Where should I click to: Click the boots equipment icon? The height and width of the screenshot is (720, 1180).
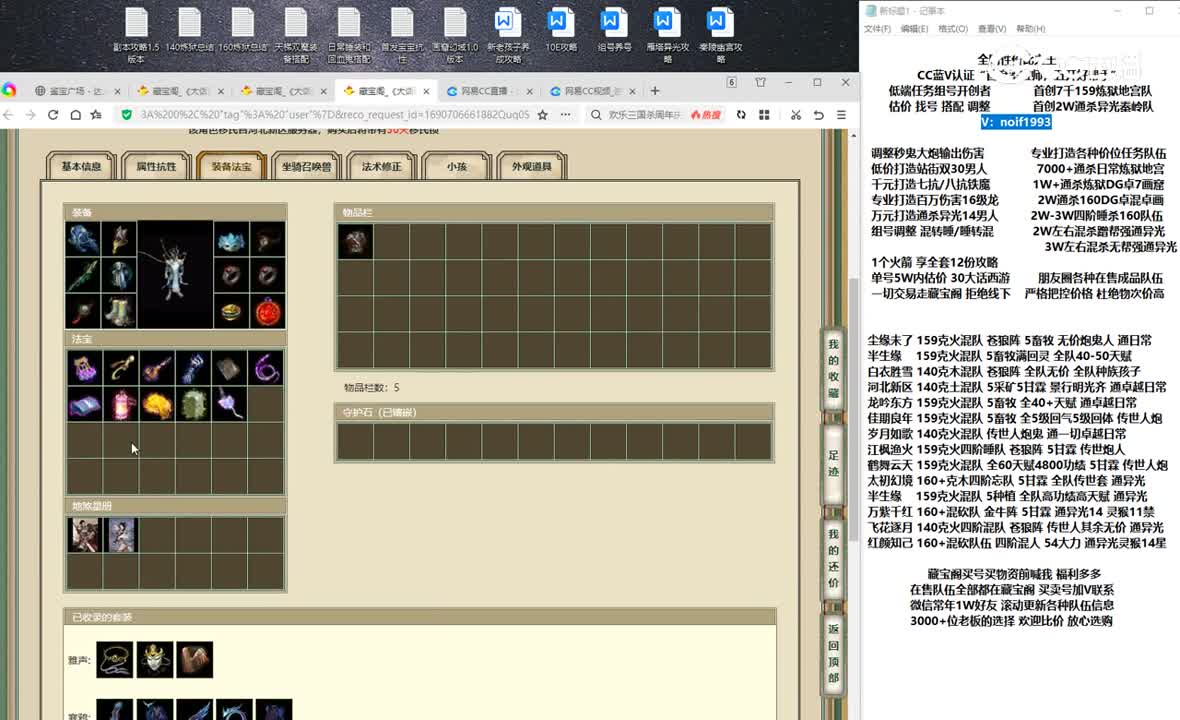[x=120, y=311]
